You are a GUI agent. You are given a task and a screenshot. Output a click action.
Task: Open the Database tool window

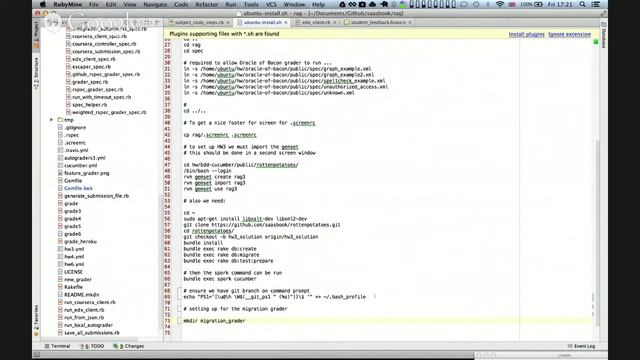click(x=603, y=36)
